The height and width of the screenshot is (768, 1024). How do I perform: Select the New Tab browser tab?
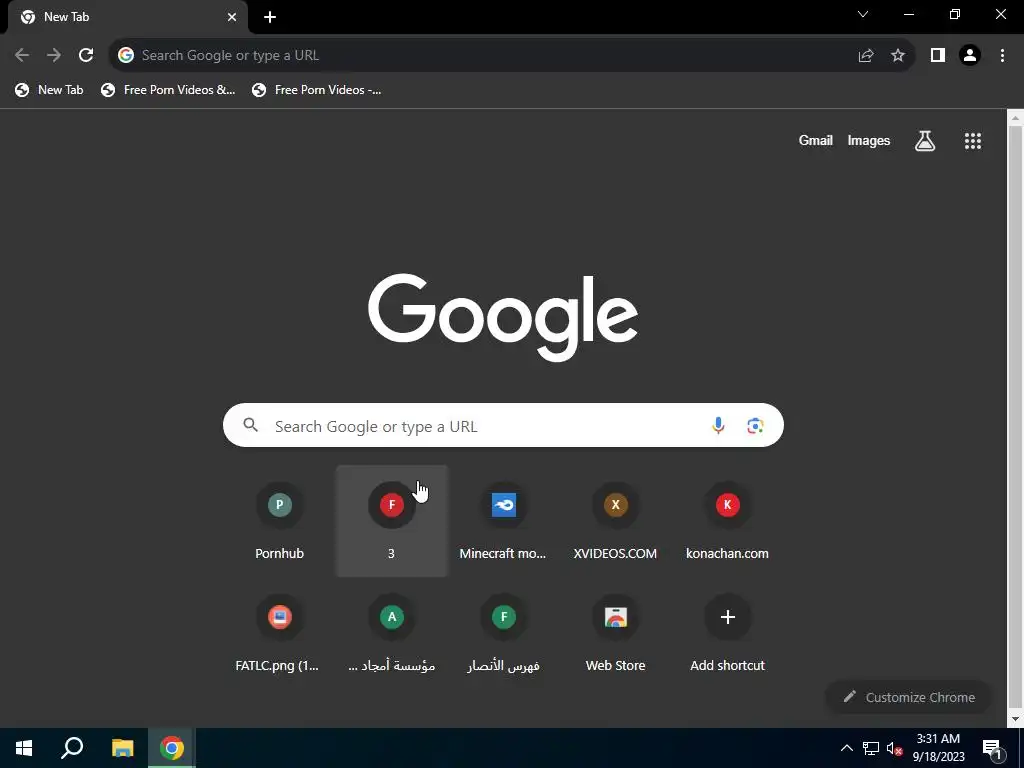(127, 17)
